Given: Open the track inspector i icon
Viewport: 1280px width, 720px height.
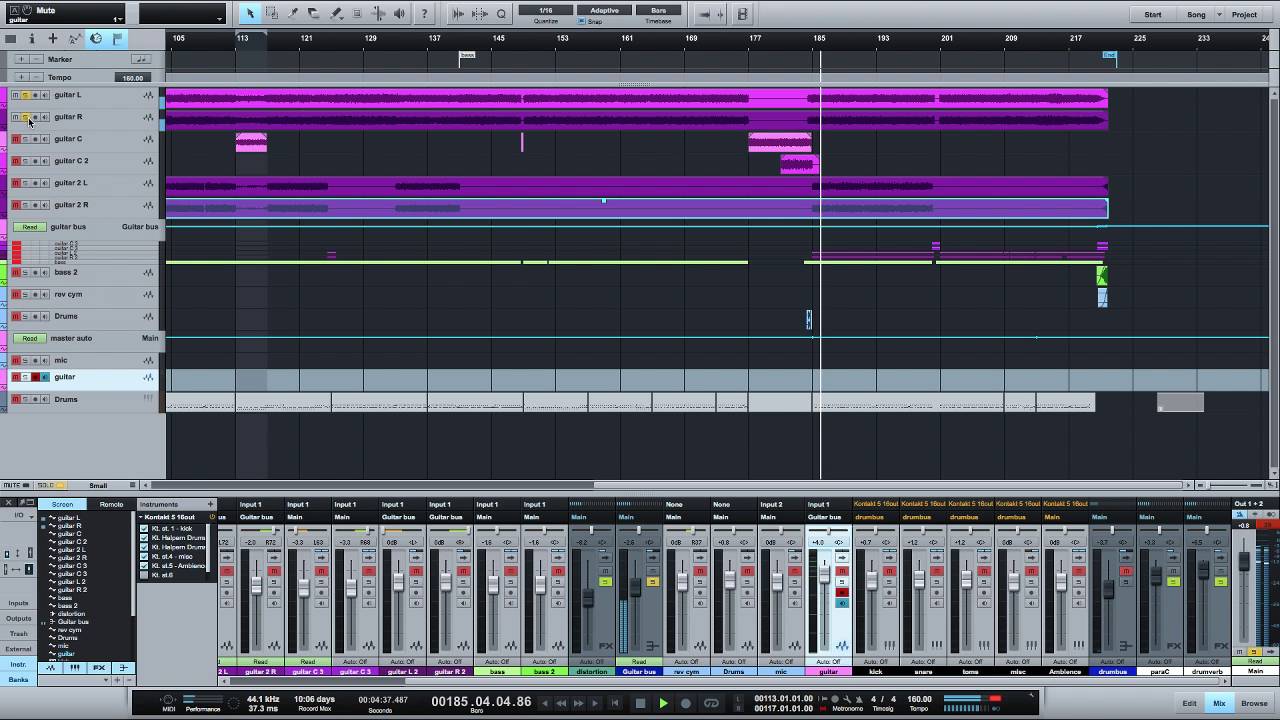Looking at the screenshot, I should point(31,39).
